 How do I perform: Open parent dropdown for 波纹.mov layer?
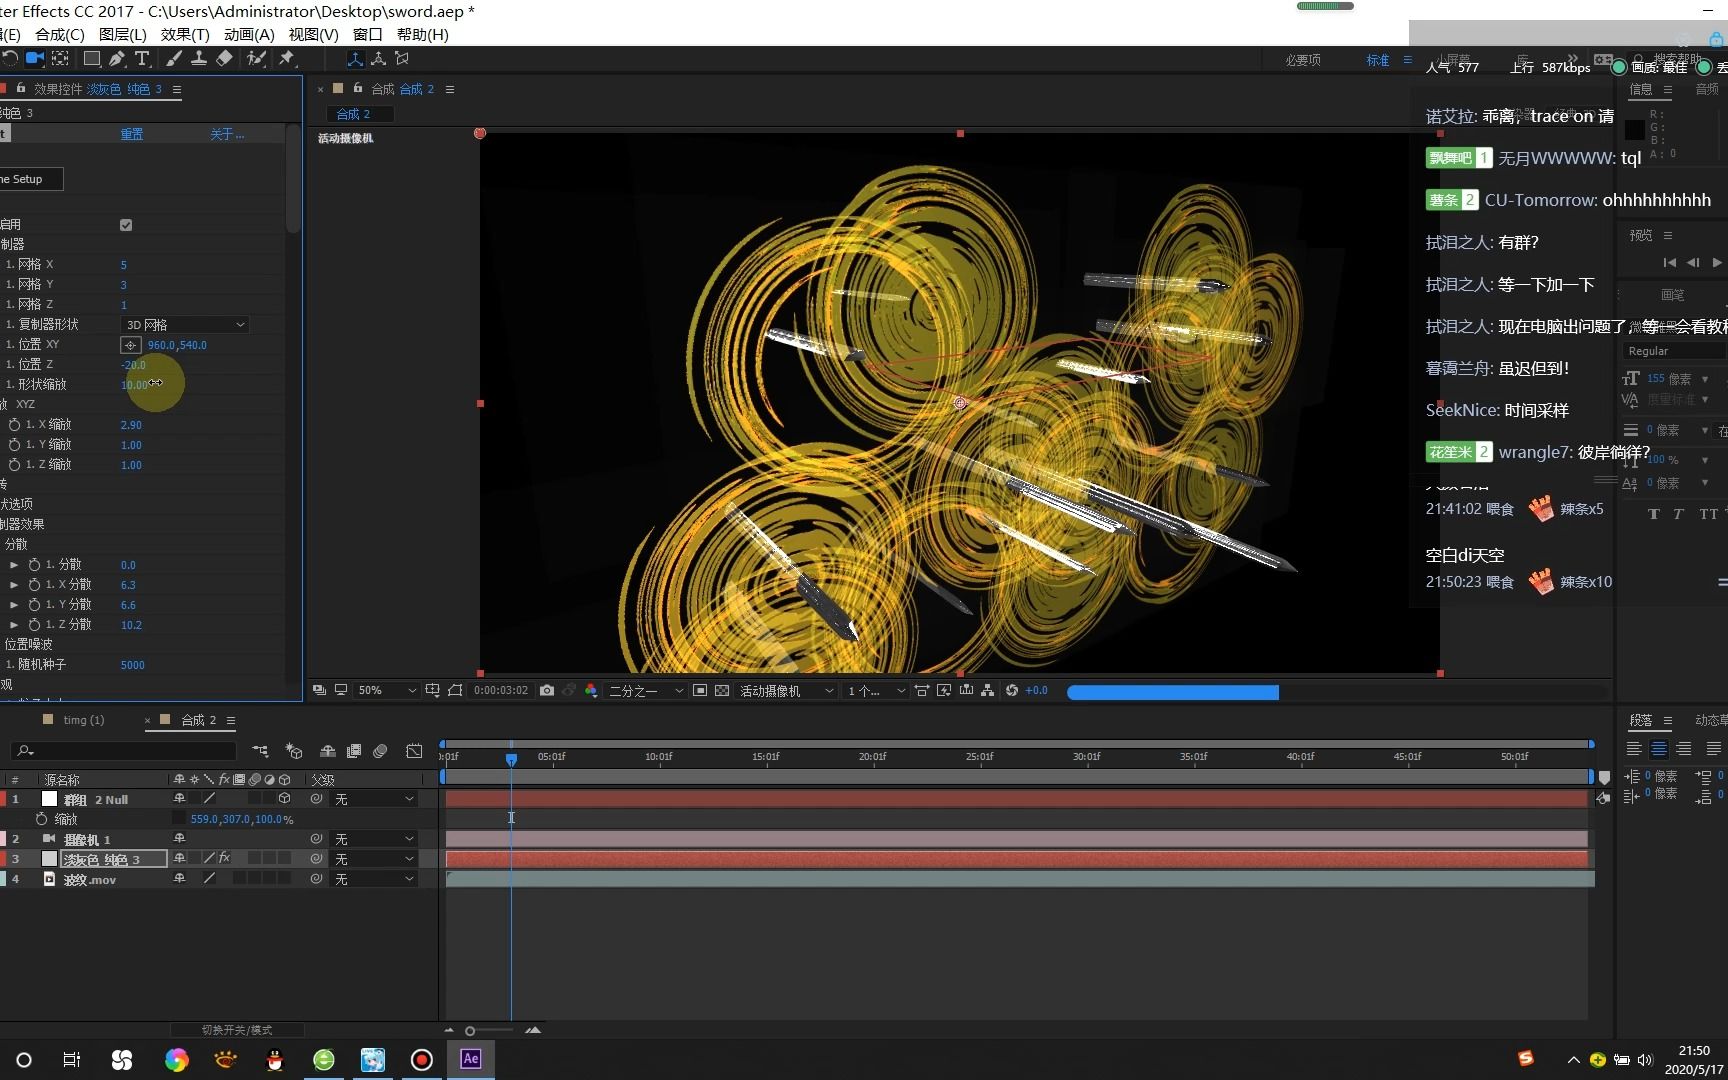(x=374, y=879)
